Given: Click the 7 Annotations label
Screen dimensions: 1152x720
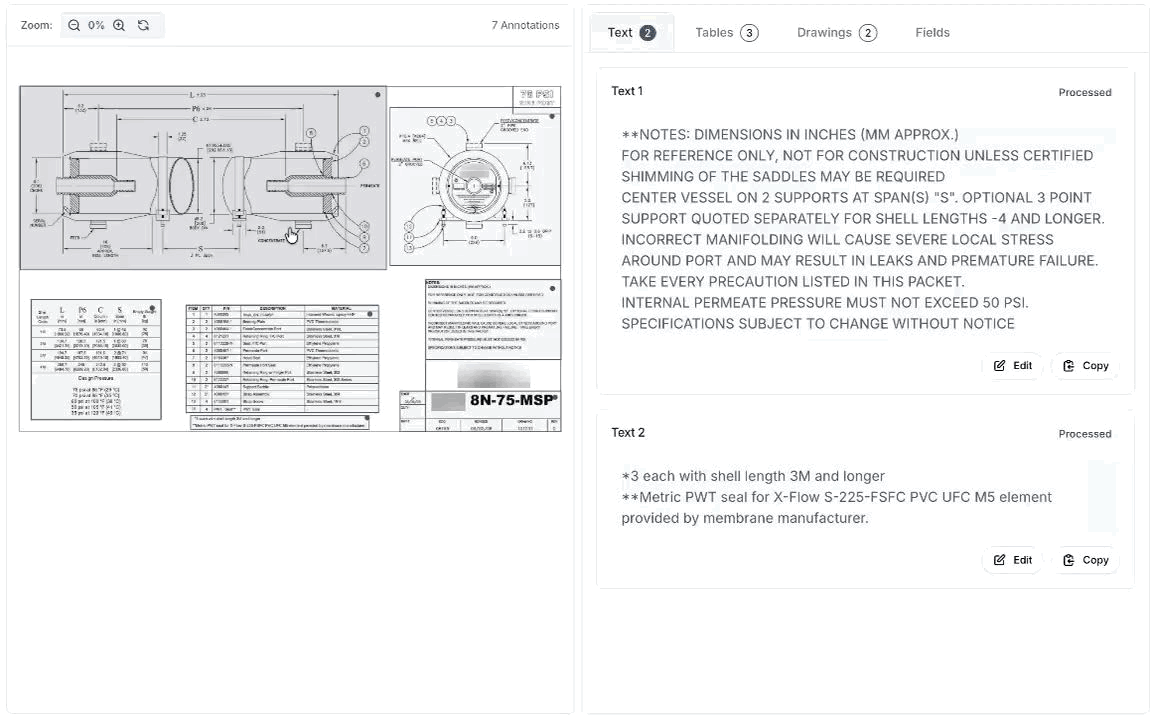Looking at the screenshot, I should (x=525, y=25).
